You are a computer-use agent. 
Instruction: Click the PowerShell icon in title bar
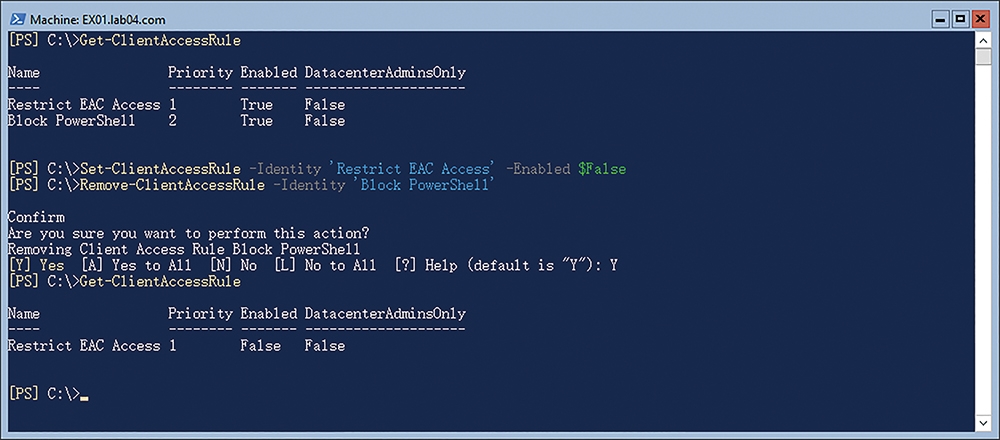(x=18, y=20)
